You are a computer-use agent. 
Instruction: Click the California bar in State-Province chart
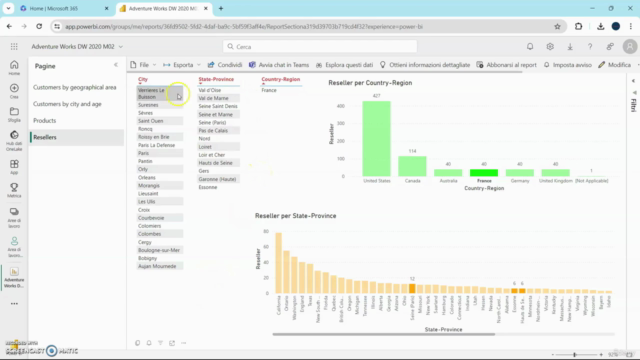point(279,263)
